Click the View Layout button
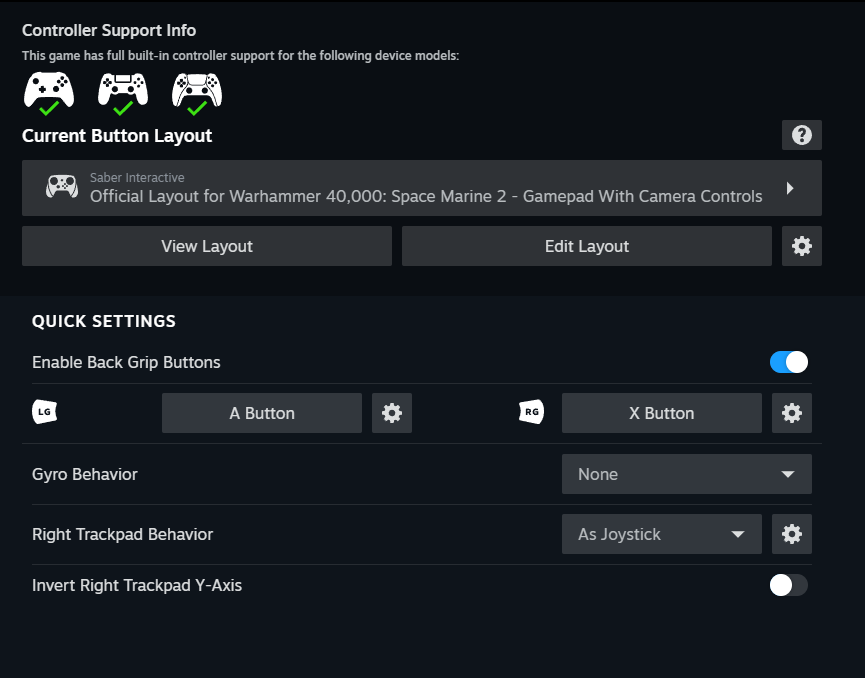The image size is (865, 678). coord(207,246)
